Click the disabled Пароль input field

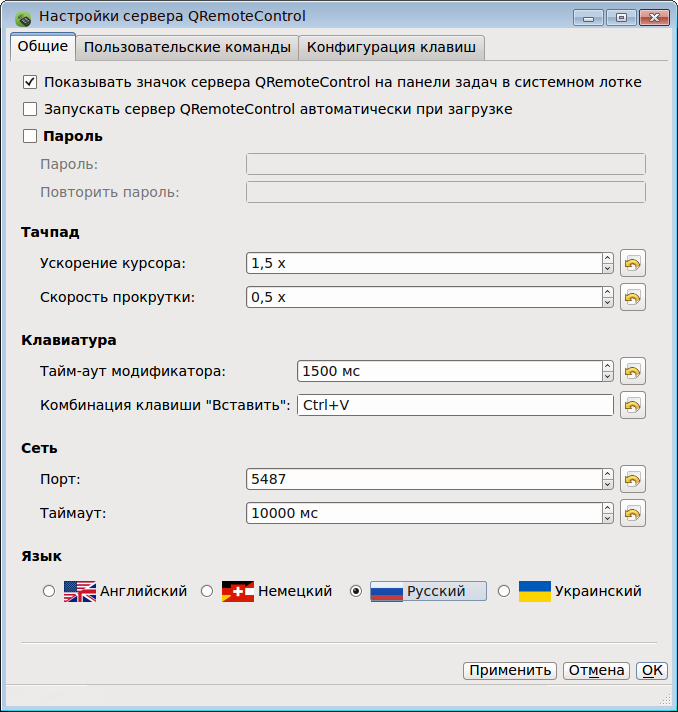tap(446, 164)
